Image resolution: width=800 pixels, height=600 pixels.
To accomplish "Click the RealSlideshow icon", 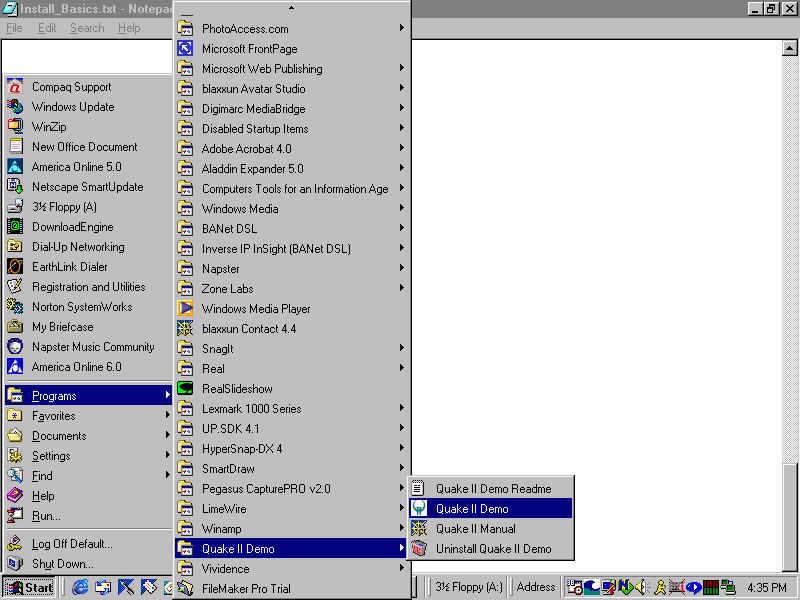I will 185,389.
